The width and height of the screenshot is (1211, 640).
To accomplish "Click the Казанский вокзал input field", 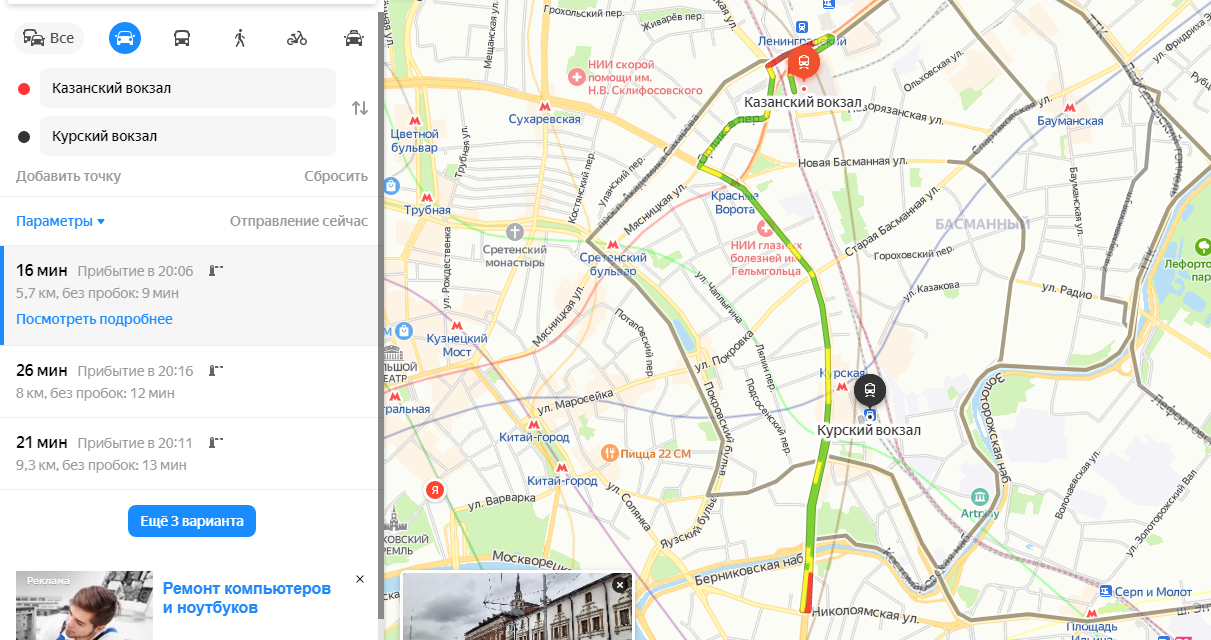I will [x=188, y=88].
